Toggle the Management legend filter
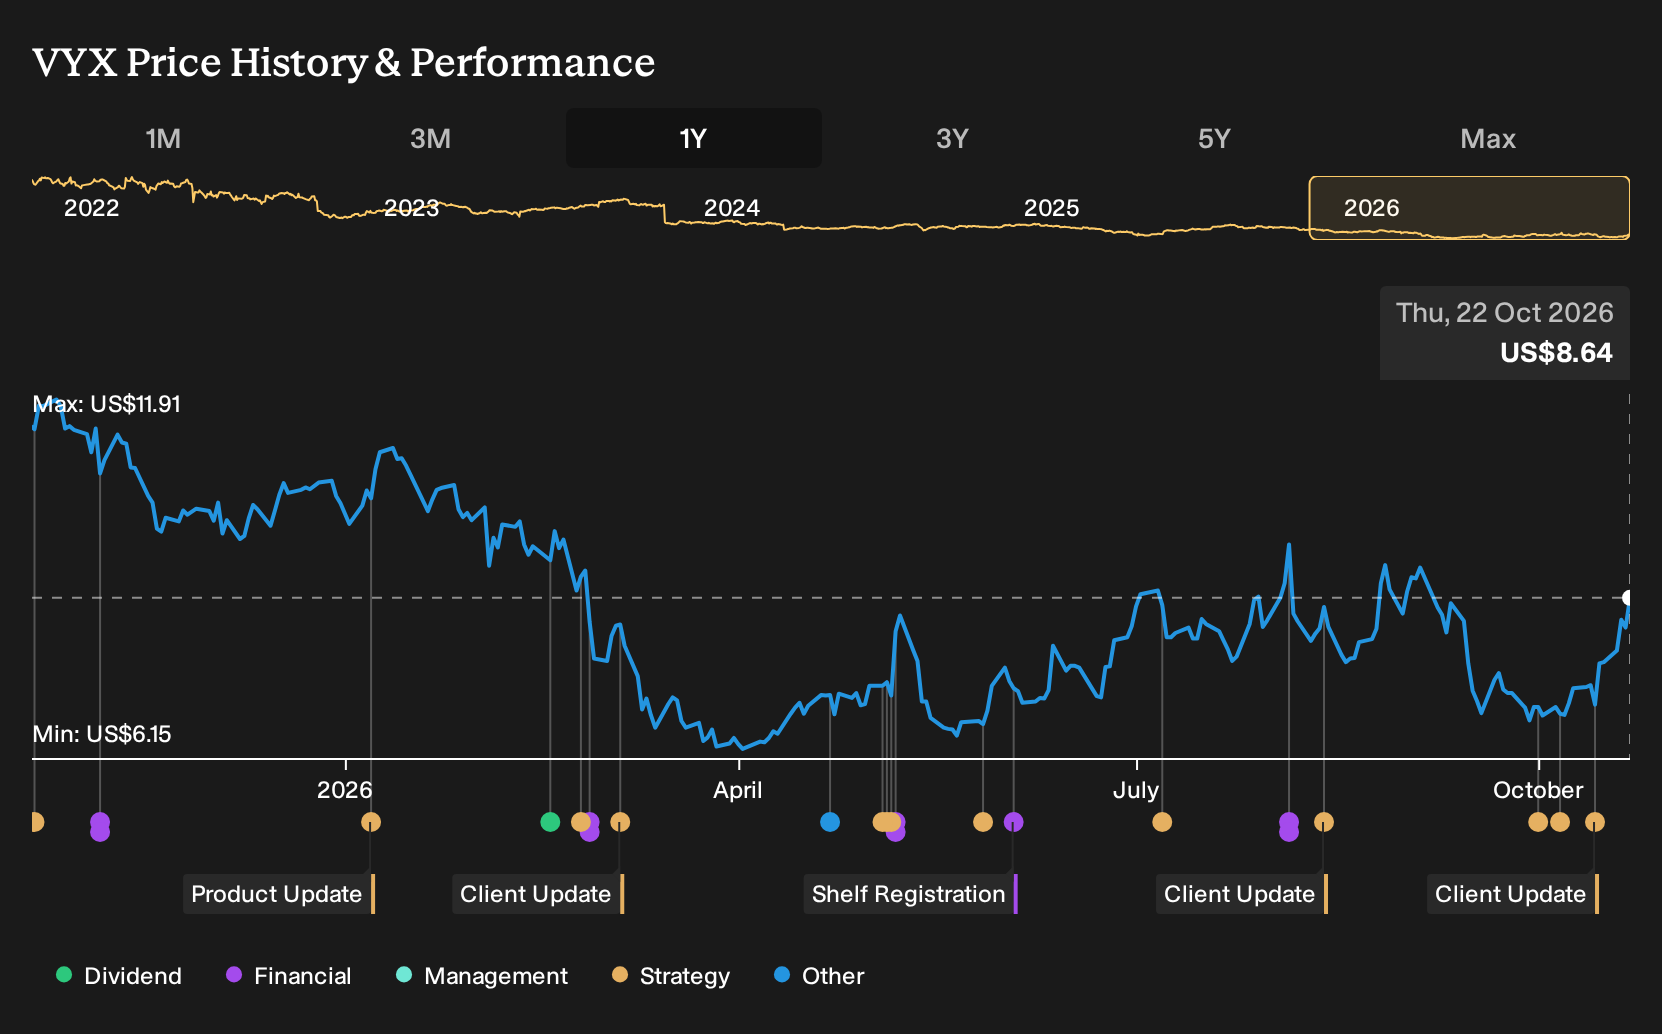This screenshot has width=1662, height=1034. (x=482, y=976)
